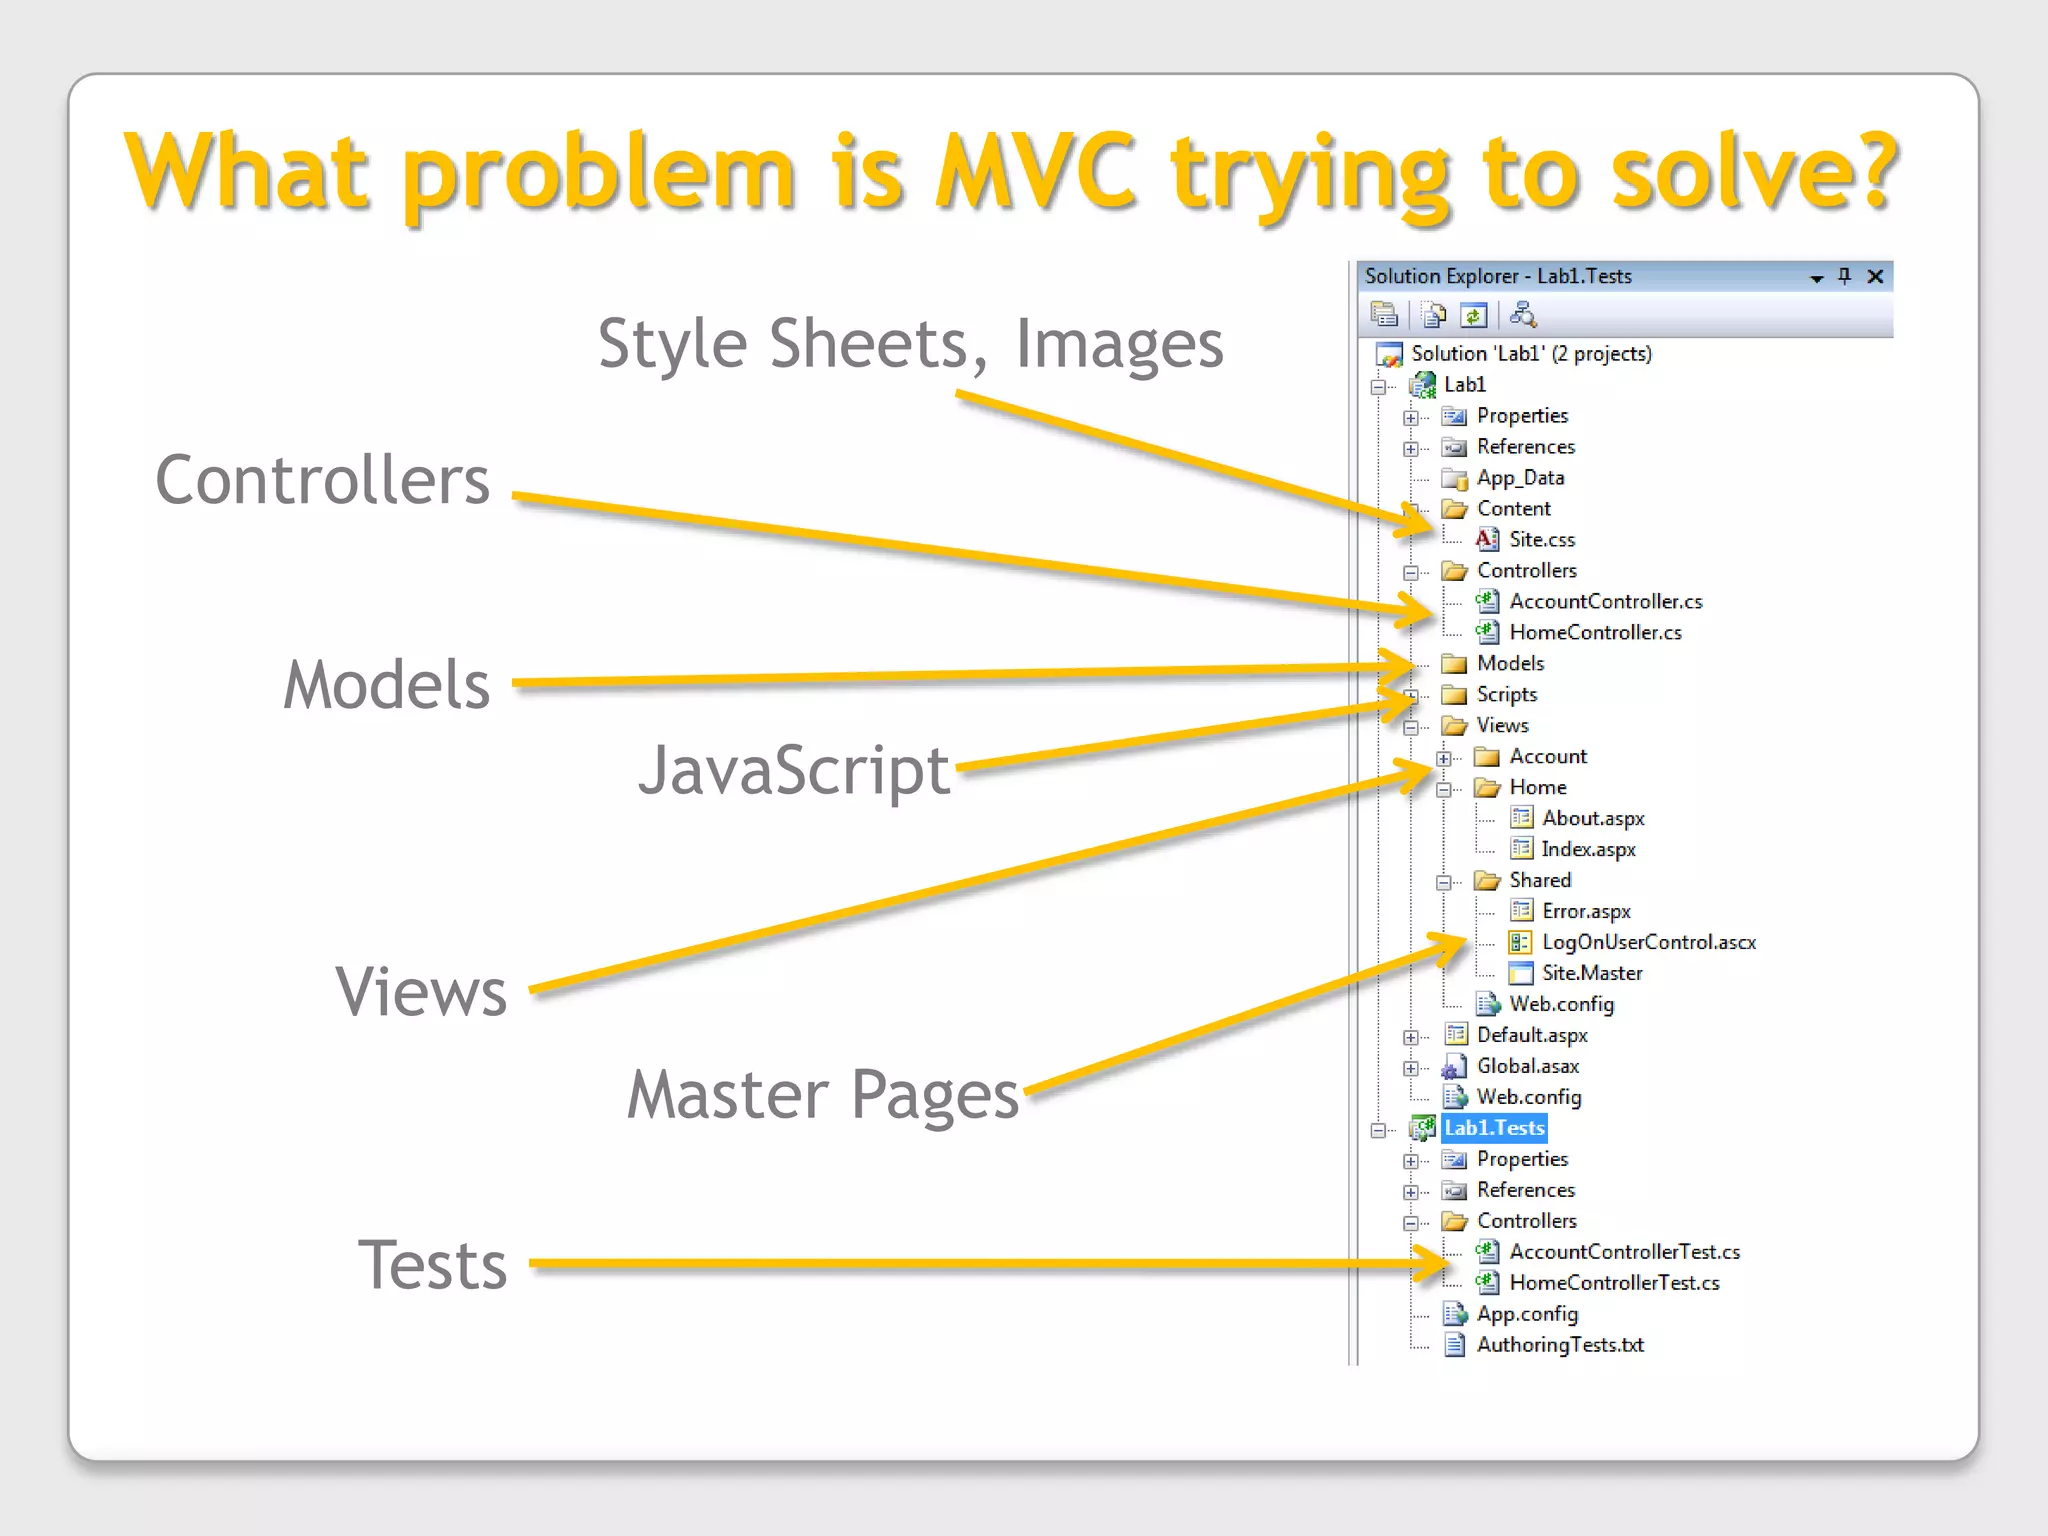Image resolution: width=2048 pixels, height=1536 pixels.
Task: Click the AccountController.cs C# file icon
Action: click(x=1487, y=601)
